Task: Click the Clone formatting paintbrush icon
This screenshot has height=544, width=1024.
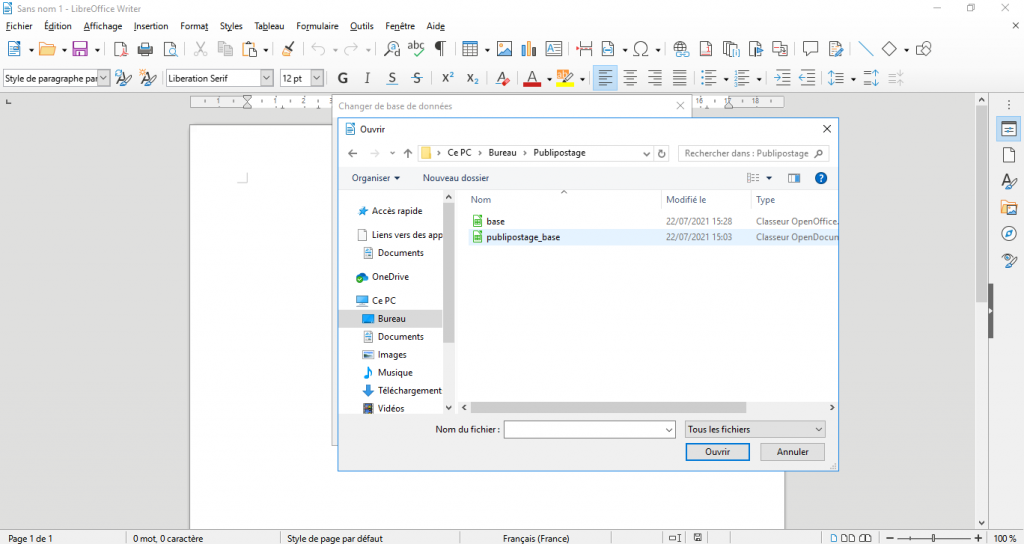Action: 288,49
